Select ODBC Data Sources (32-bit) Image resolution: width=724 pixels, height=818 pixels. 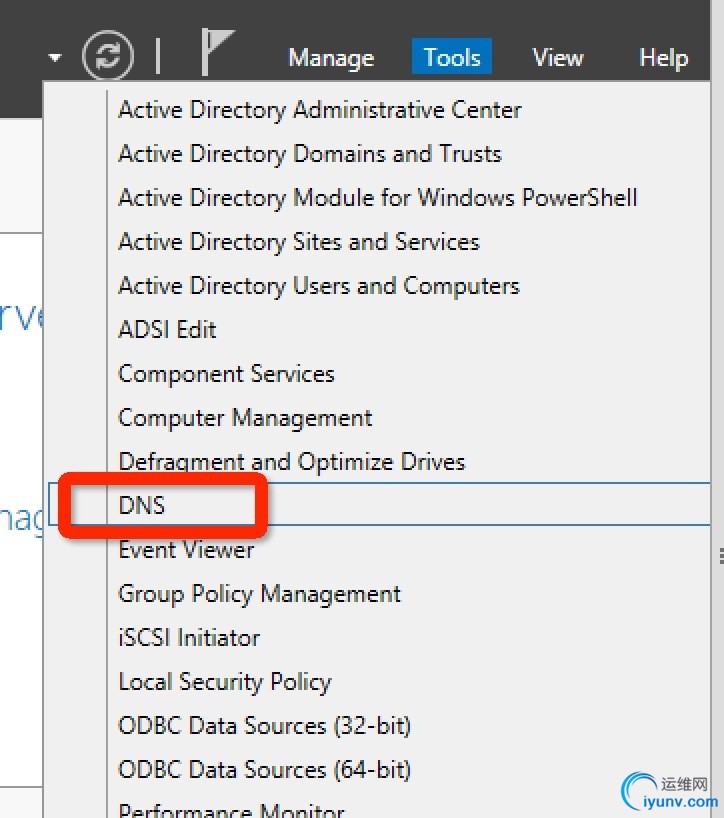point(265,726)
